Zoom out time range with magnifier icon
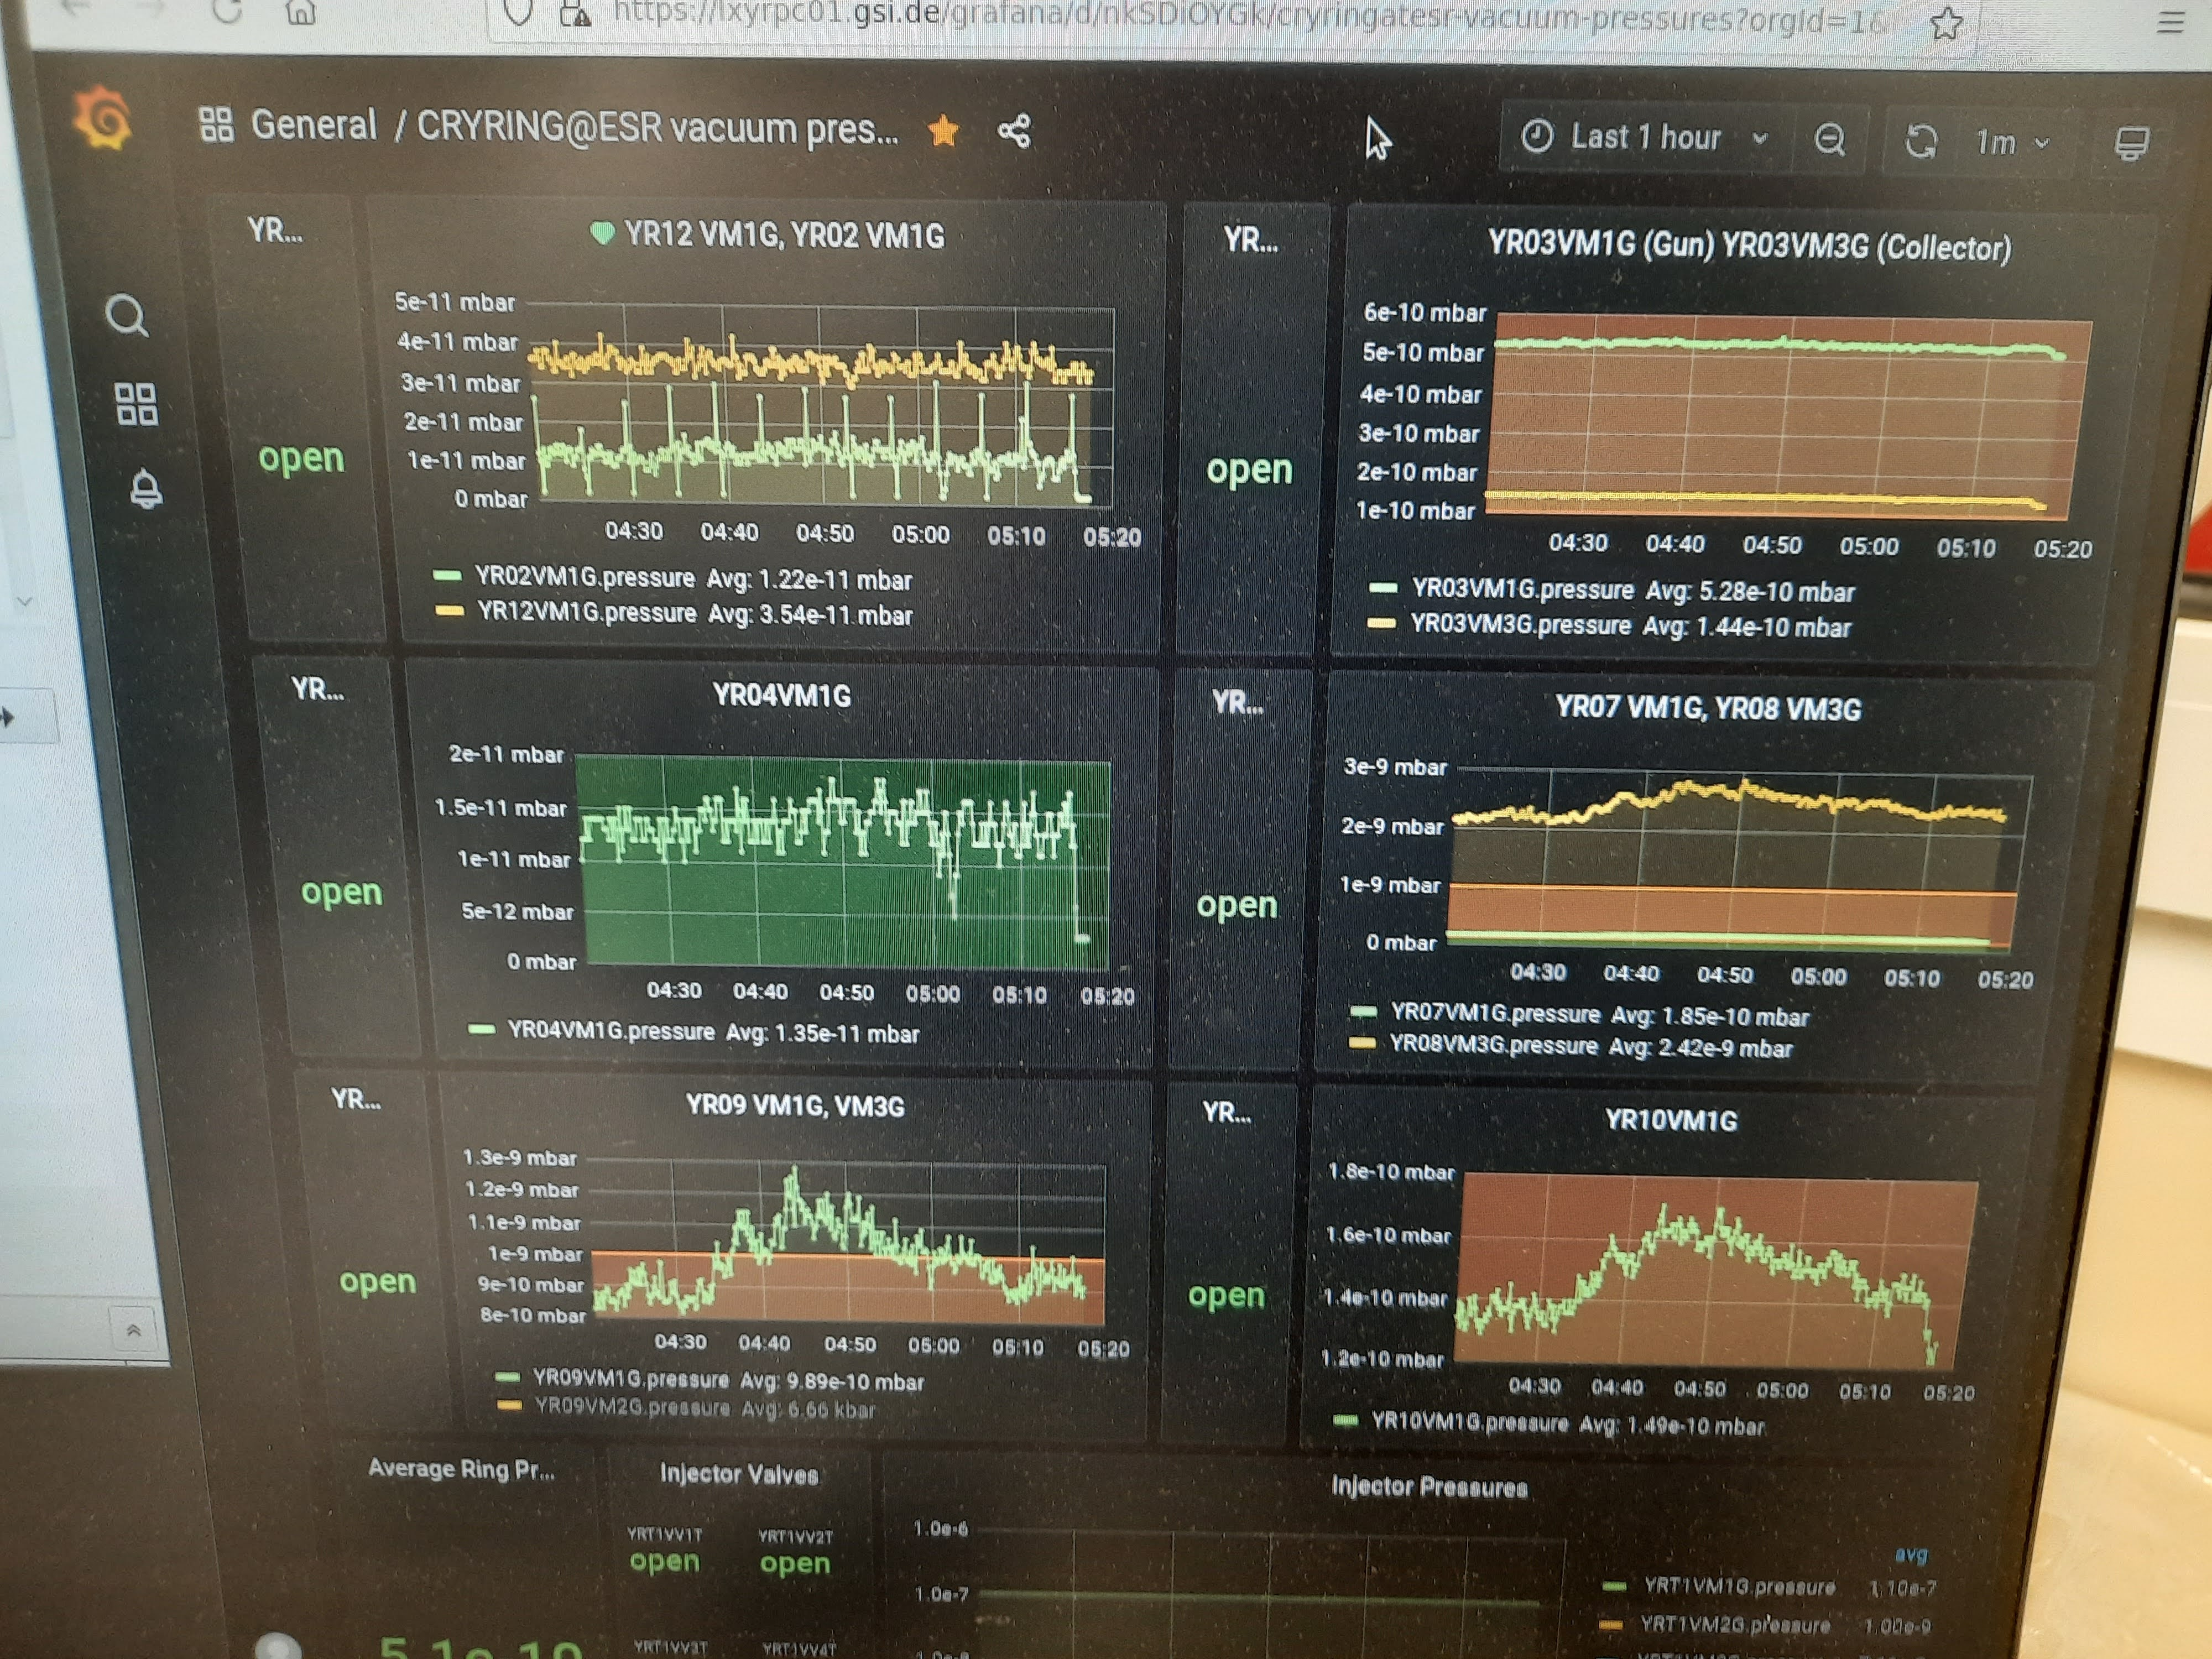The image size is (2212, 1659). pos(1829,140)
